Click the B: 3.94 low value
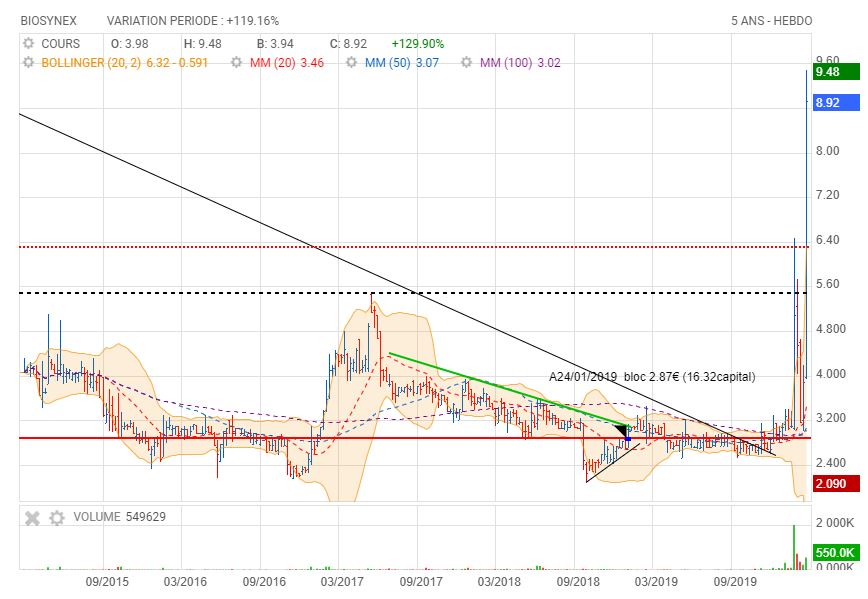The height and width of the screenshot is (599, 868). tap(275, 44)
